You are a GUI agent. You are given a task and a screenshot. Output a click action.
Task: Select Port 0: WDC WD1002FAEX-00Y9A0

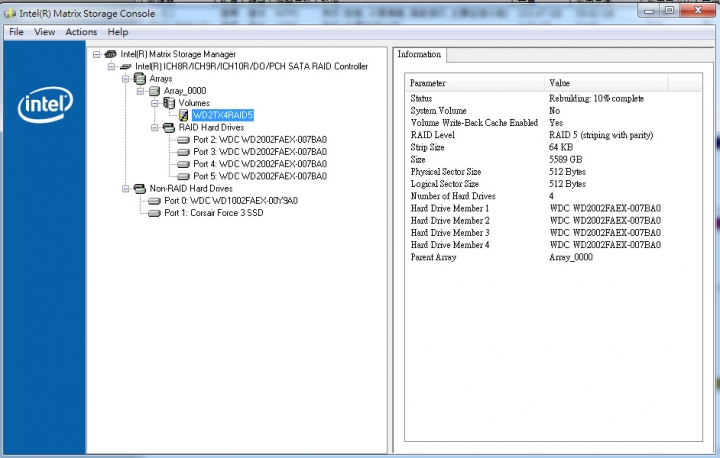[231, 201]
